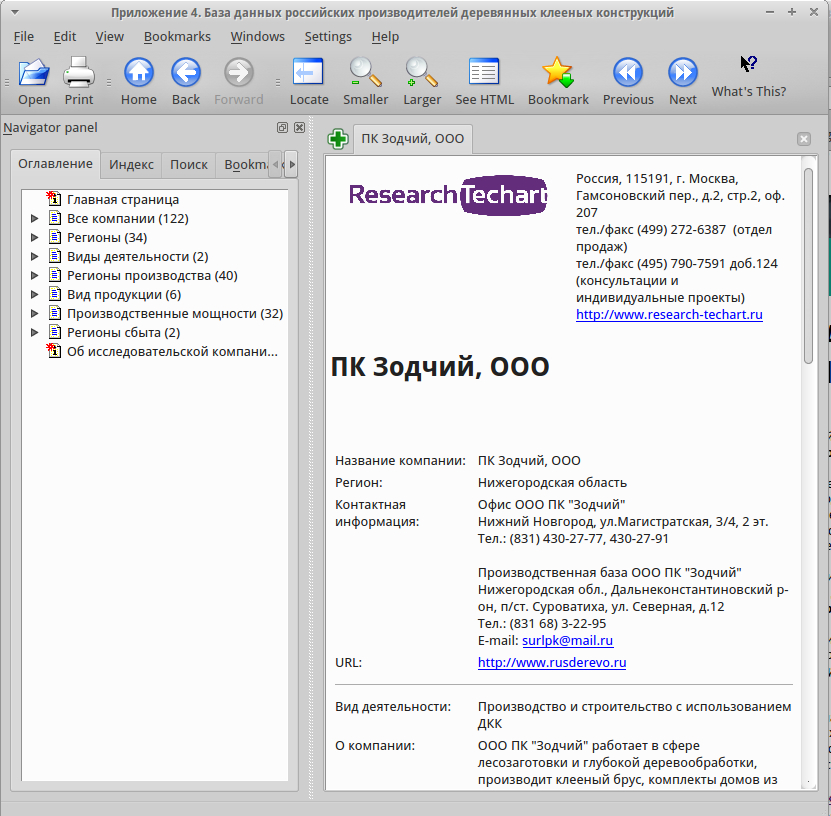
Task: Open the research-techart.ru link
Action: point(669,315)
